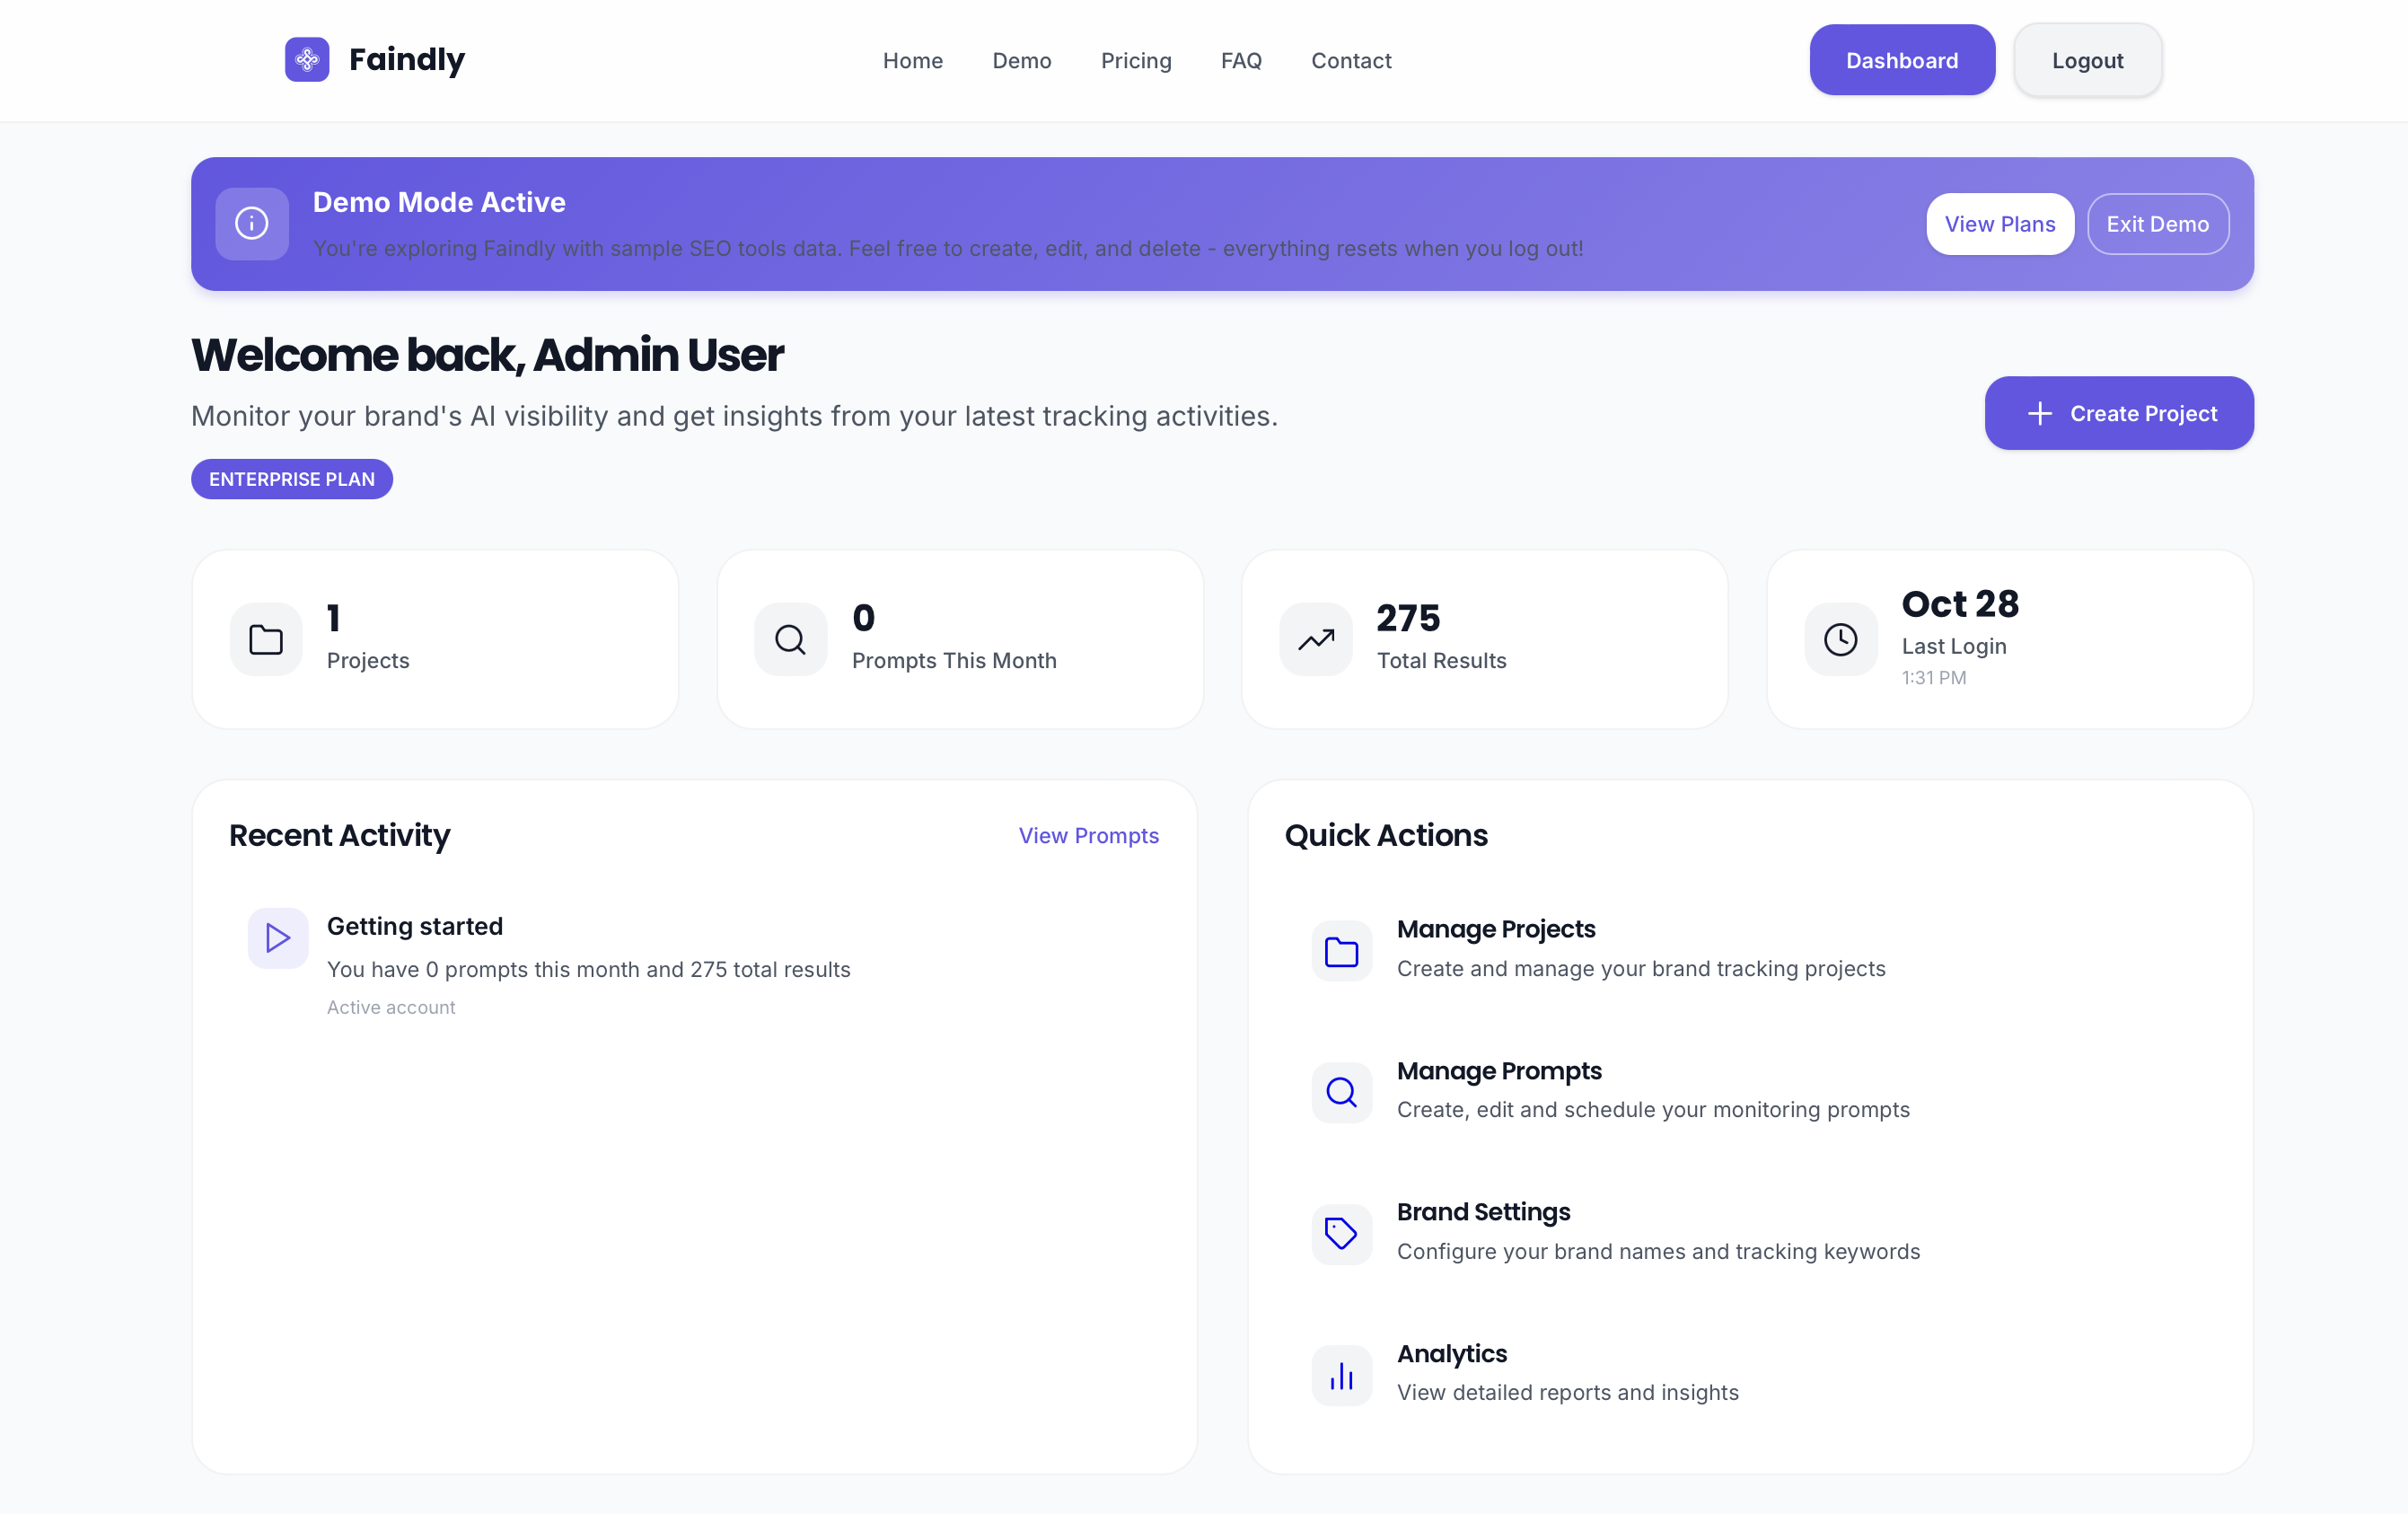2408x1514 pixels.
Task: Click the Analytics bar chart icon
Action: tap(1341, 1375)
